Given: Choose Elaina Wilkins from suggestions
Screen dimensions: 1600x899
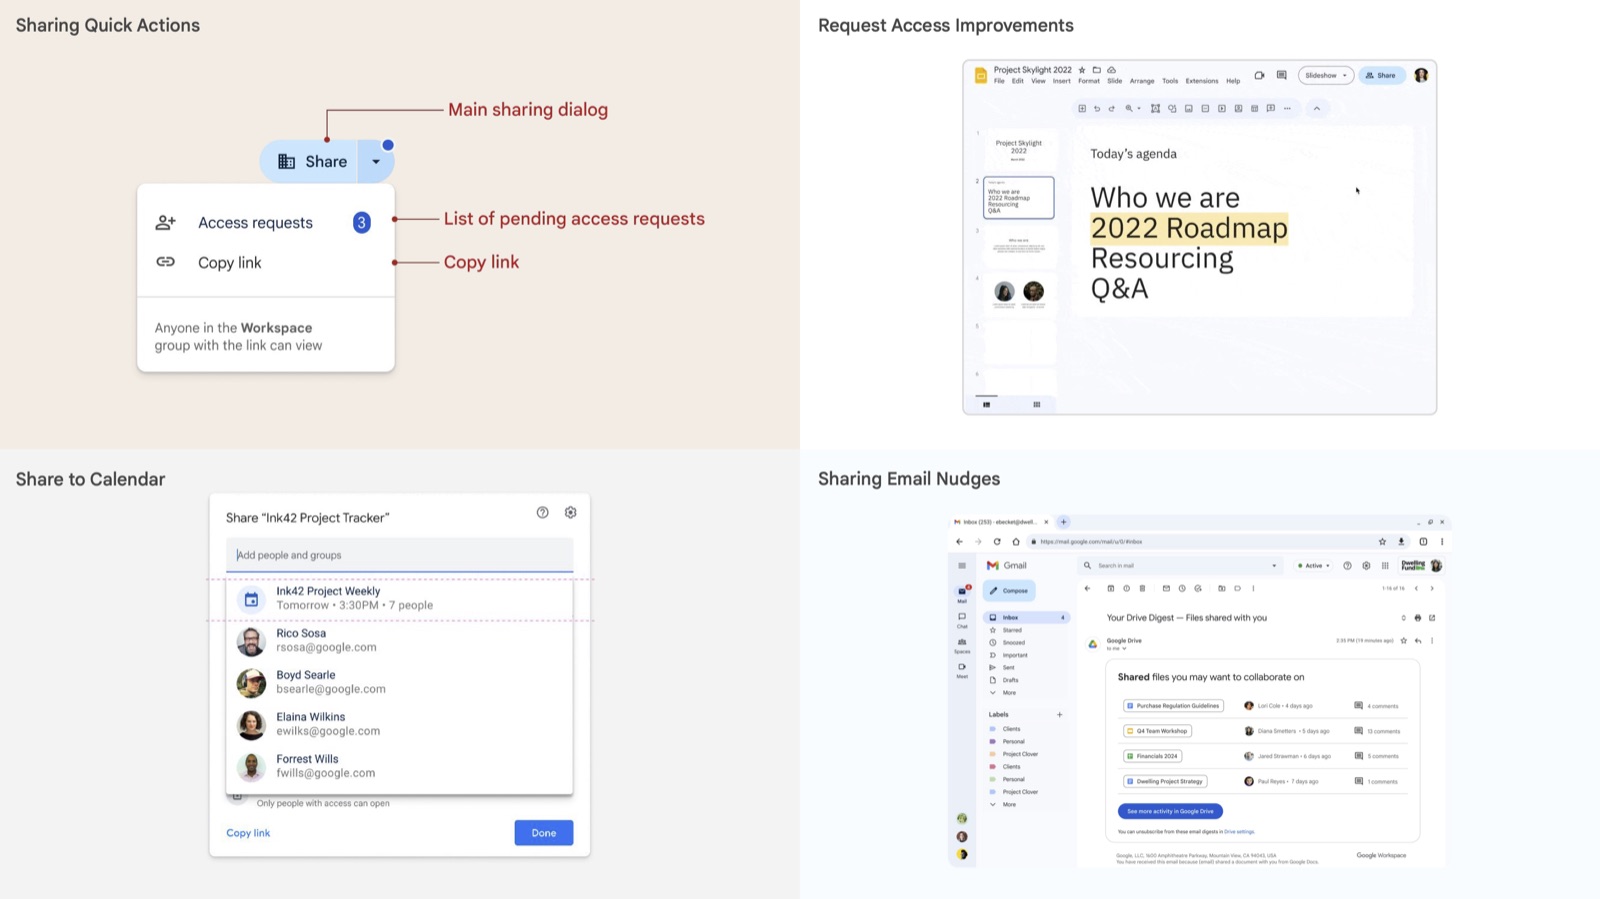Looking at the screenshot, I should coord(399,724).
